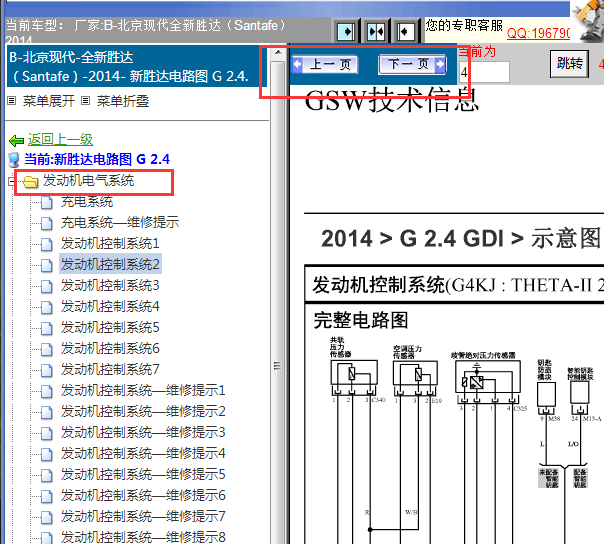Click page icon beside 发动机控制系统3
Image resolution: width=604 pixels, height=544 pixels.
tap(47, 286)
